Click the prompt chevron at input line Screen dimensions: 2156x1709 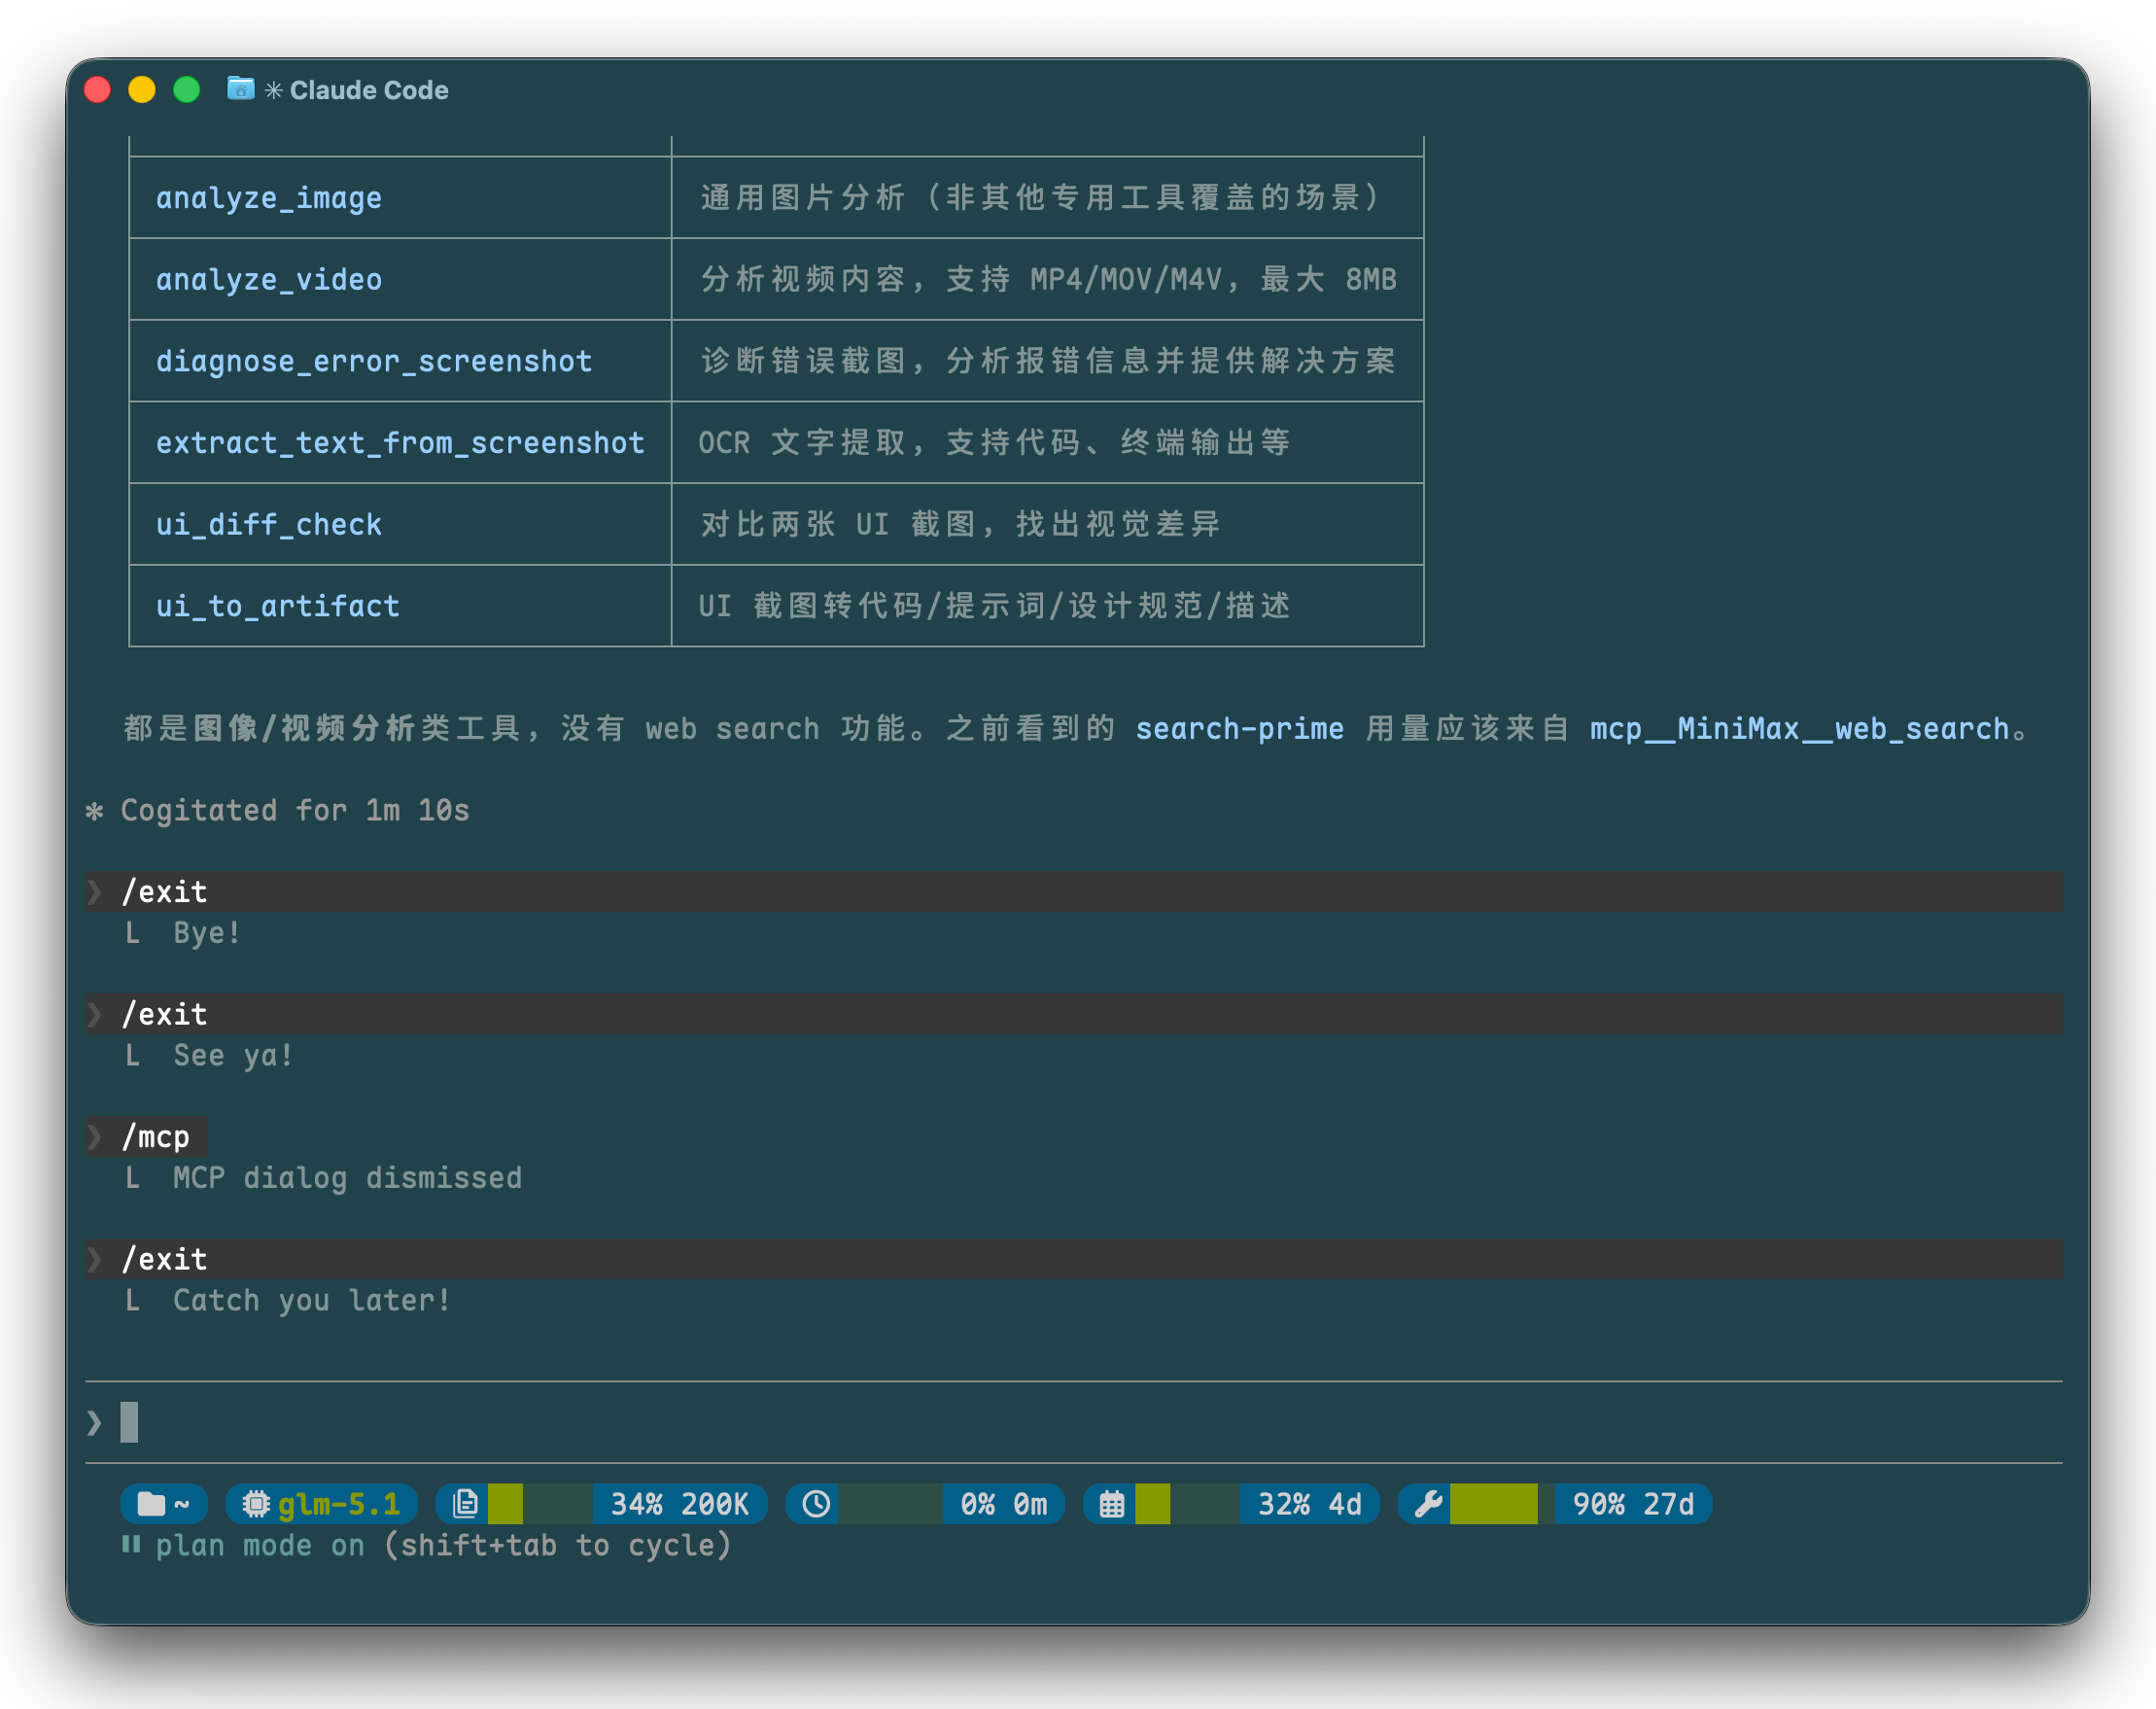click(94, 1422)
